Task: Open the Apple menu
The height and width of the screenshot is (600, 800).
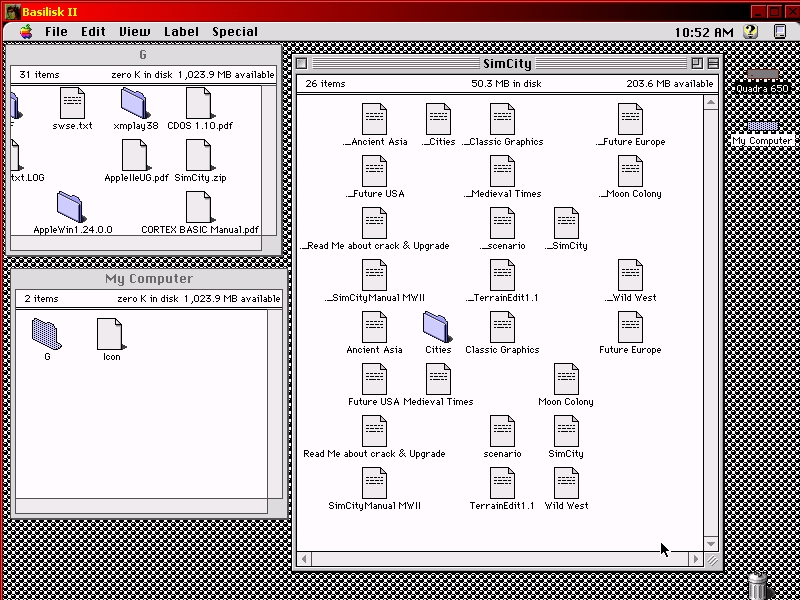Action: 25,31
